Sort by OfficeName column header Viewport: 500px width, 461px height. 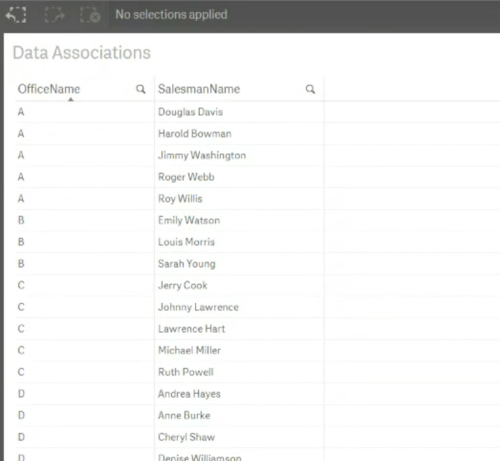(49, 89)
